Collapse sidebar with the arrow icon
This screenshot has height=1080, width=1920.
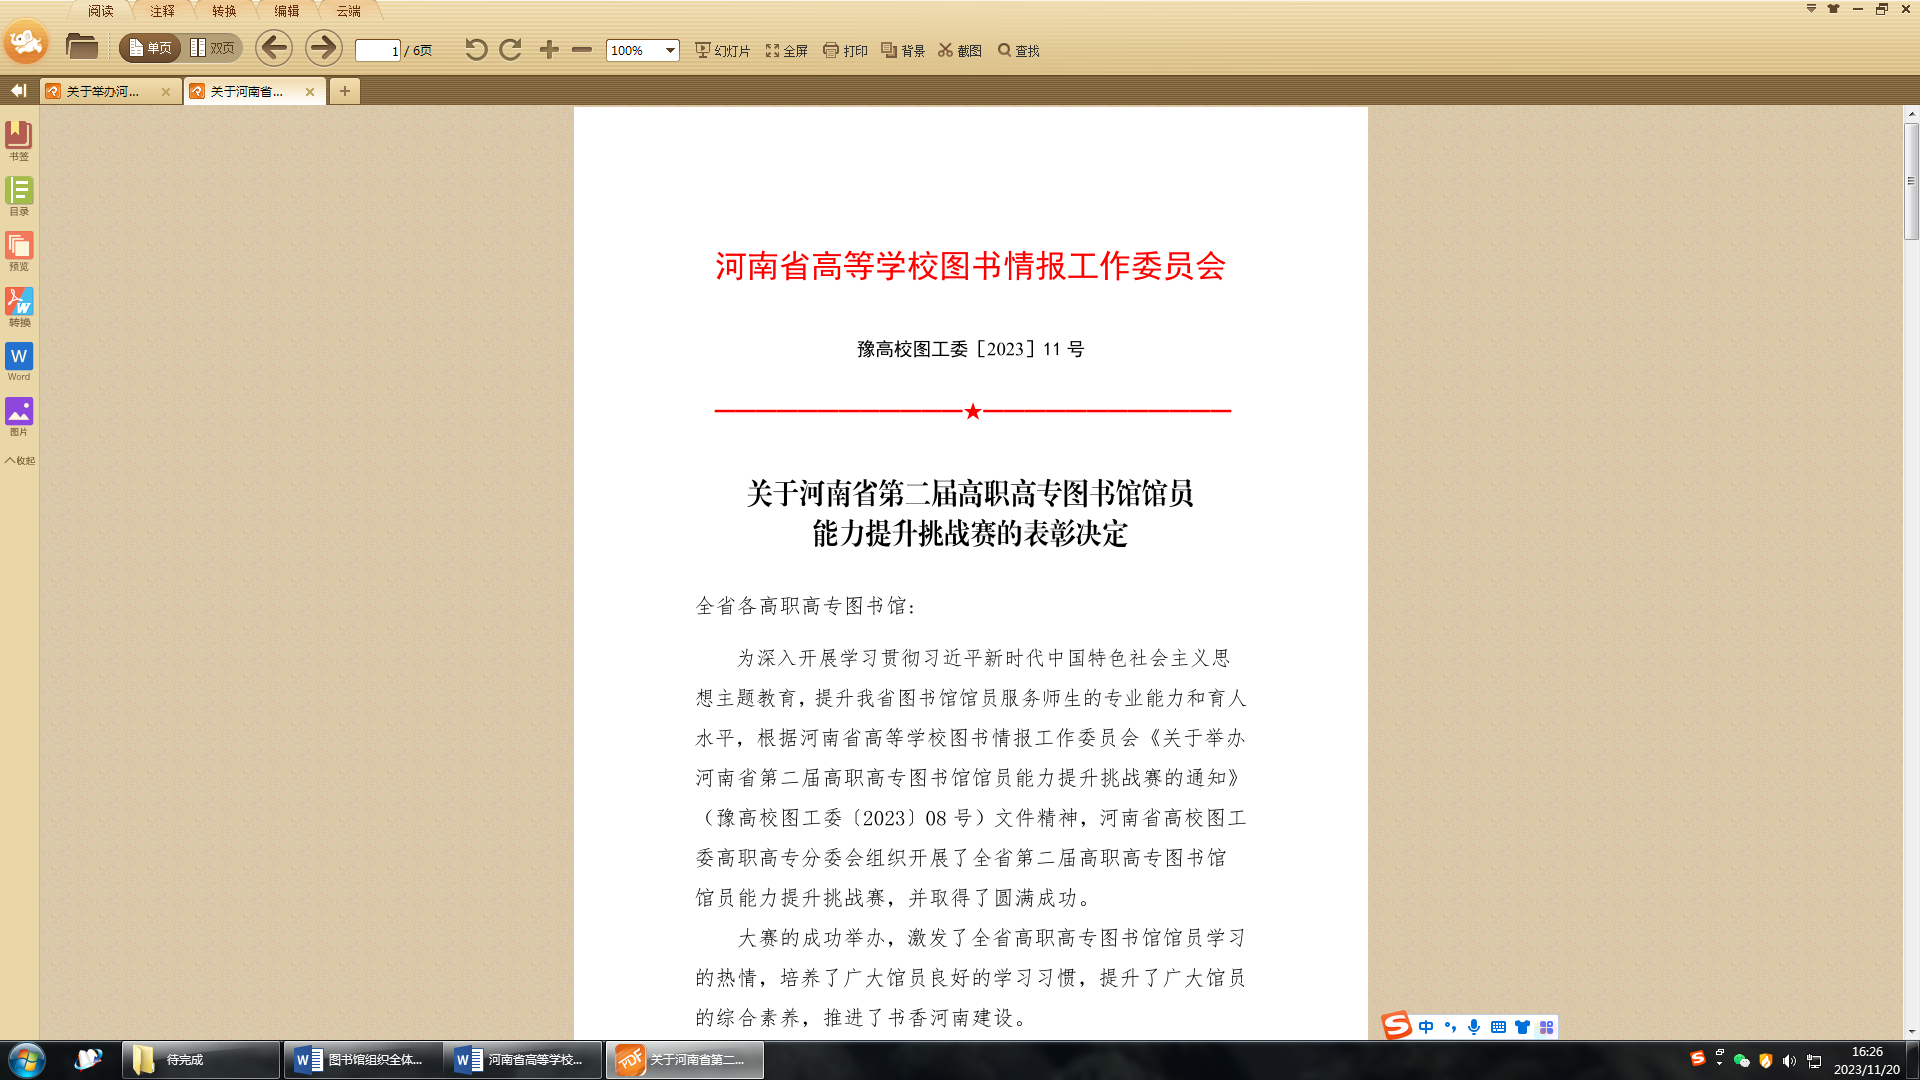tap(18, 90)
